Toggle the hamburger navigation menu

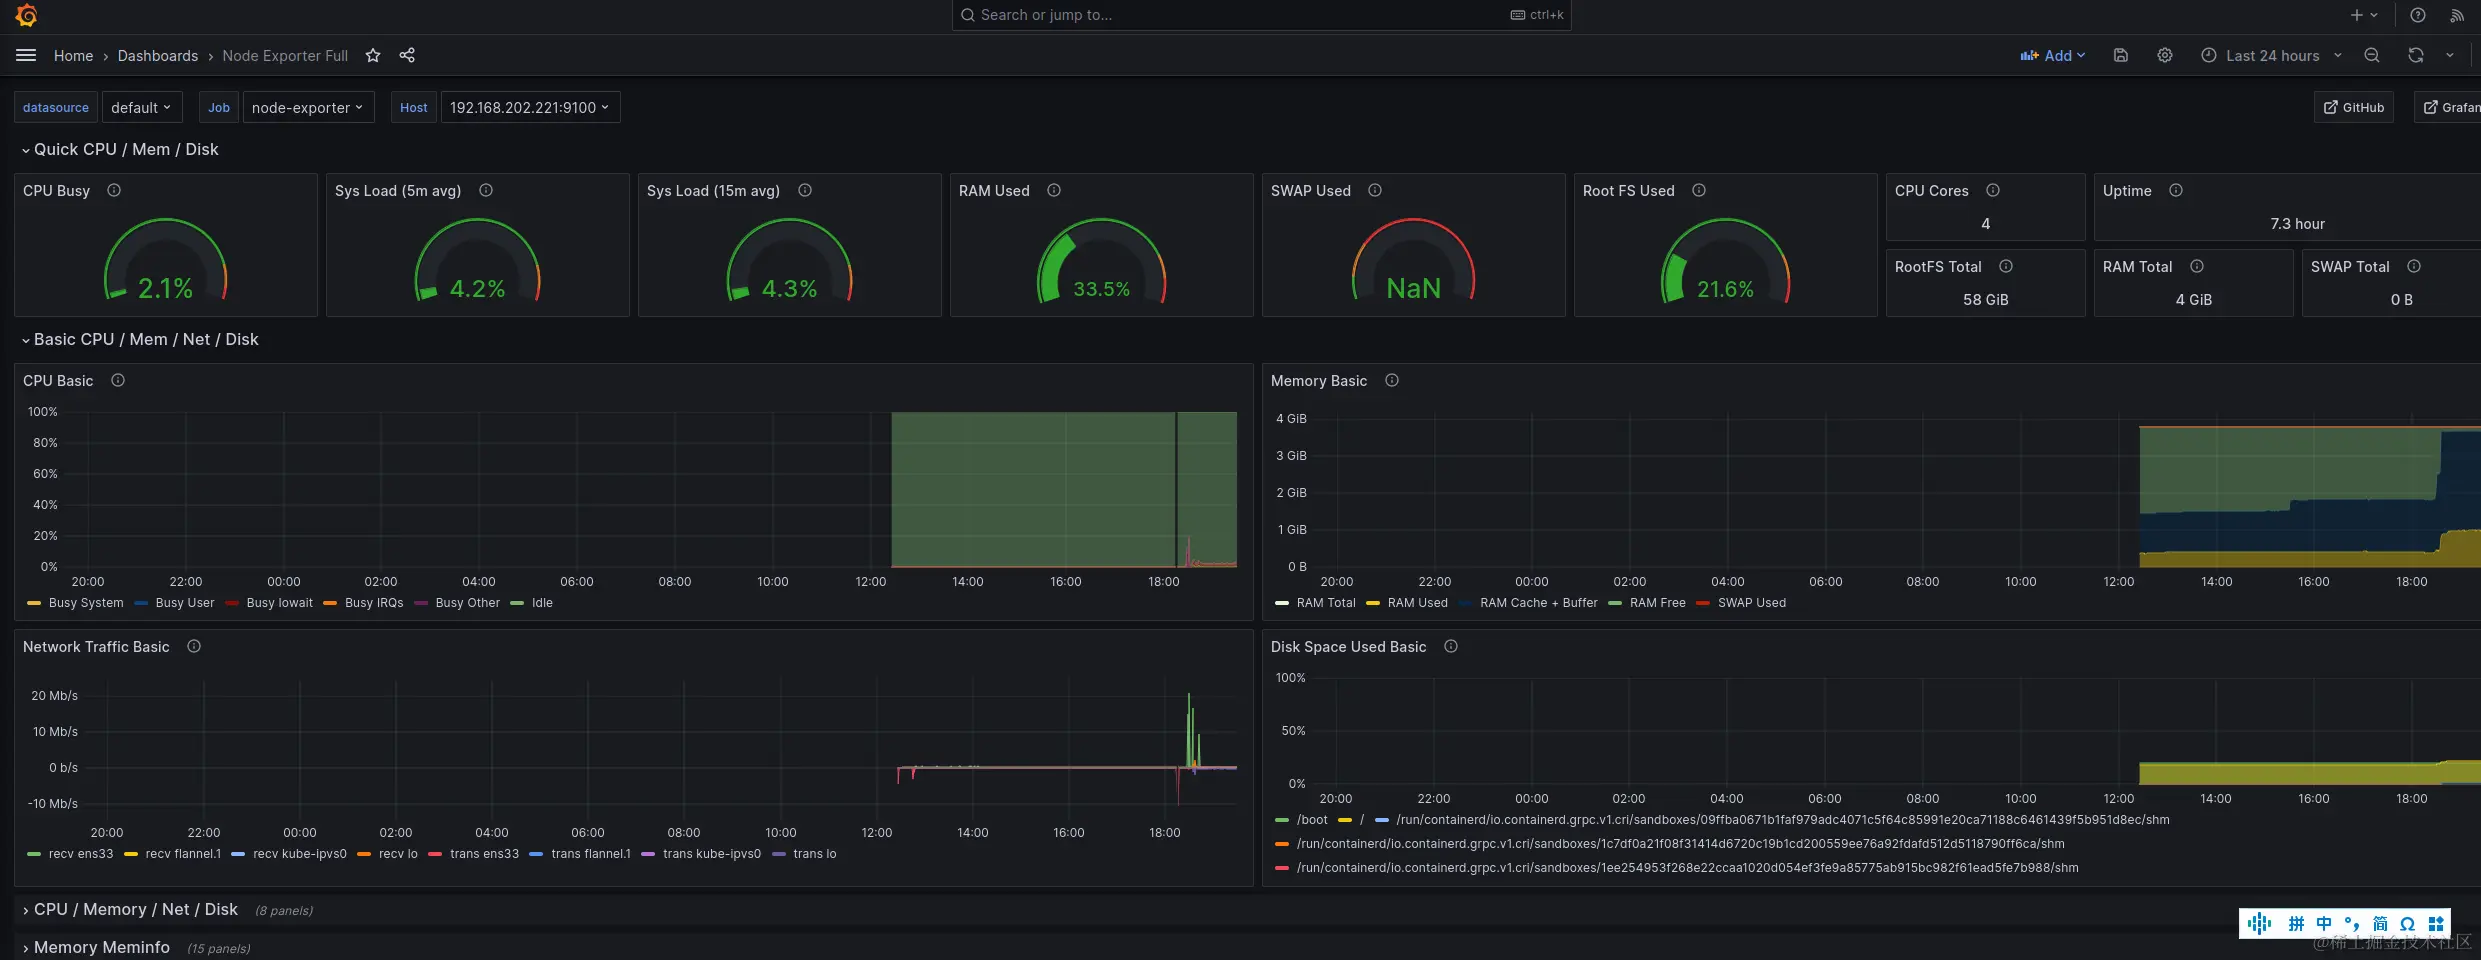(26, 55)
